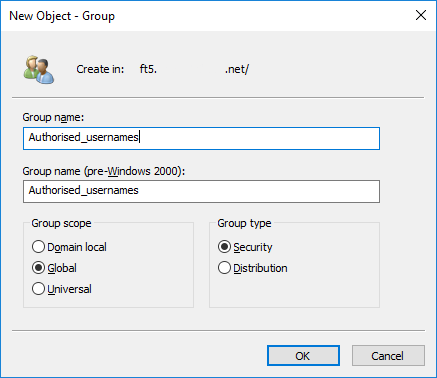Click the ft5. domain path text
The image size is (437, 378).
[x=148, y=69]
